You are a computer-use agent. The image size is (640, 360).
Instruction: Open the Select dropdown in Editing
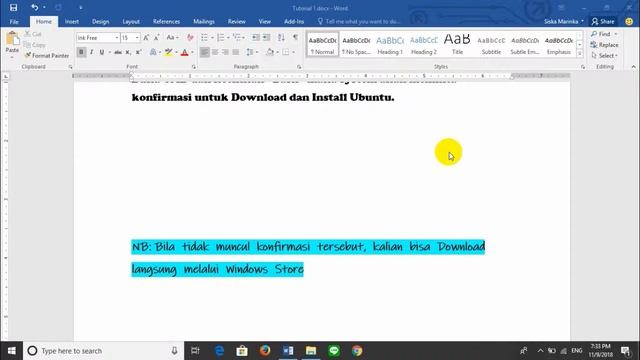click(x=604, y=56)
